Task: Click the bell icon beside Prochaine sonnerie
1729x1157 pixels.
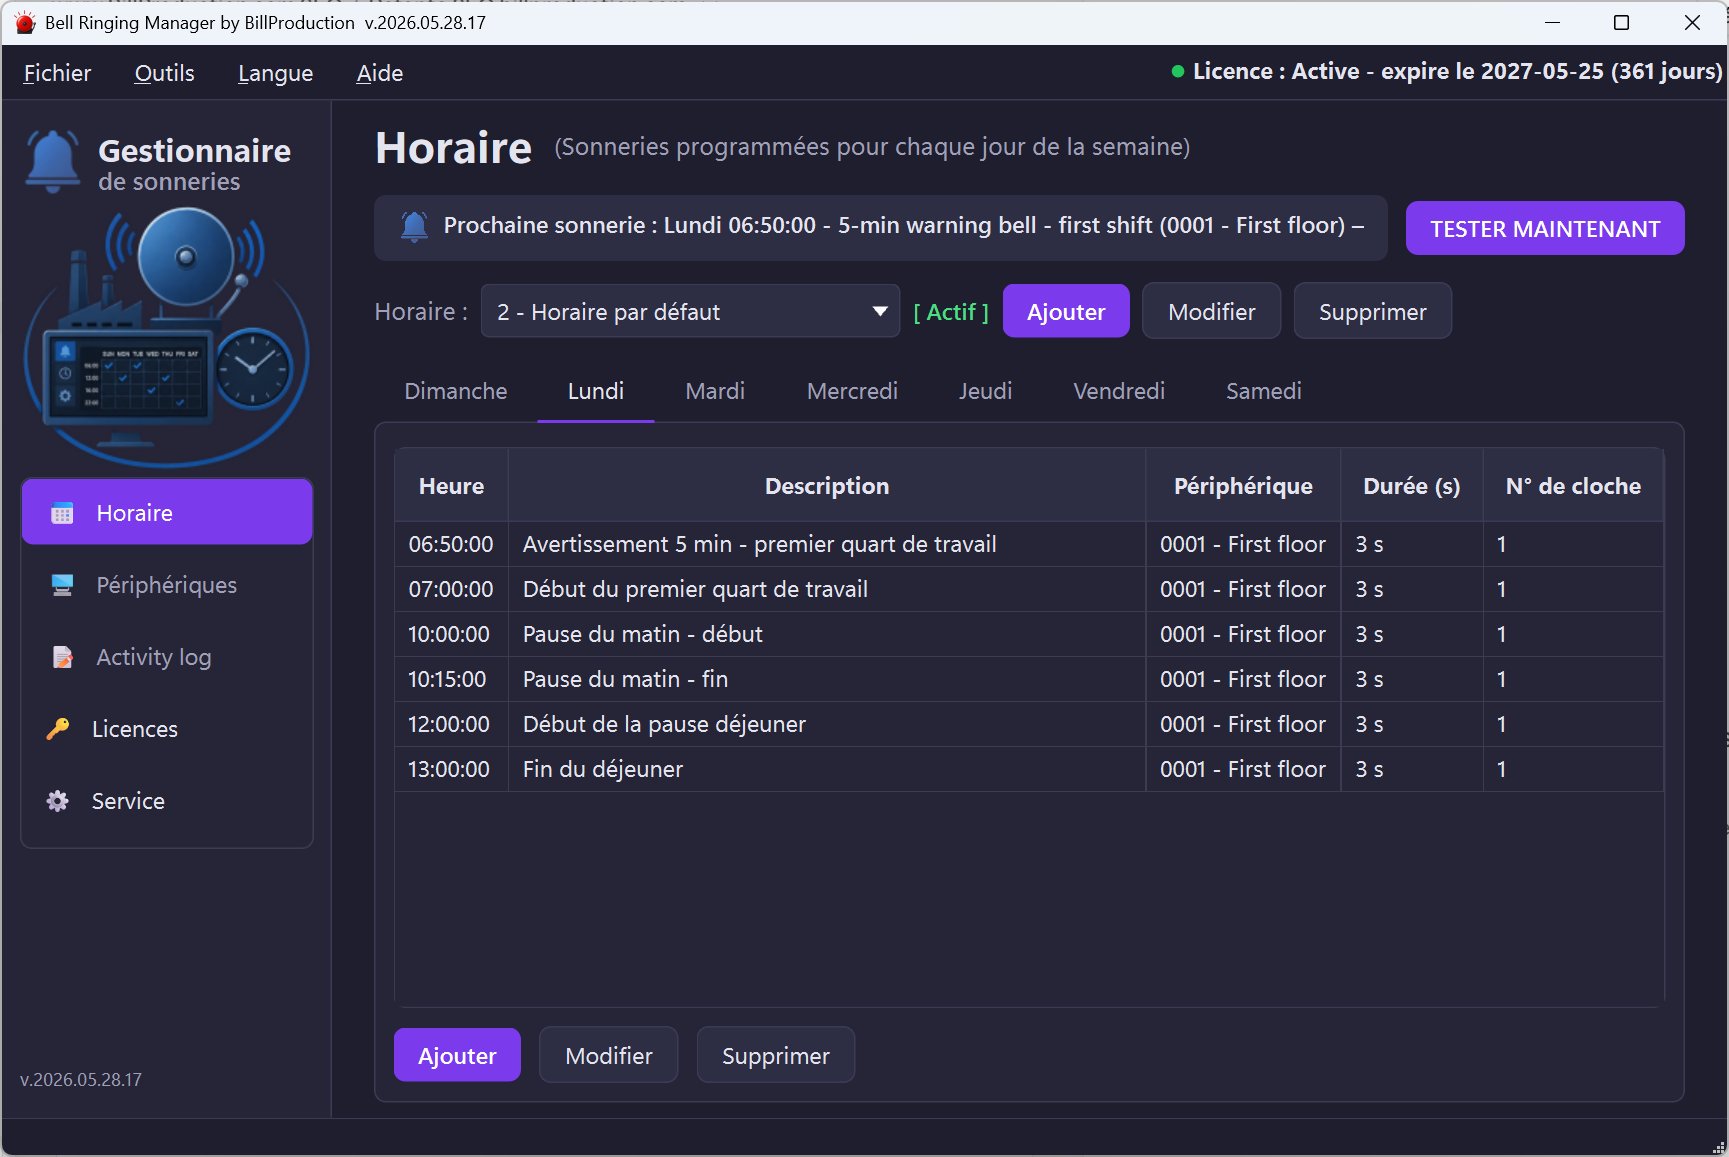Action: pyautogui.click(x=414, y=226)
